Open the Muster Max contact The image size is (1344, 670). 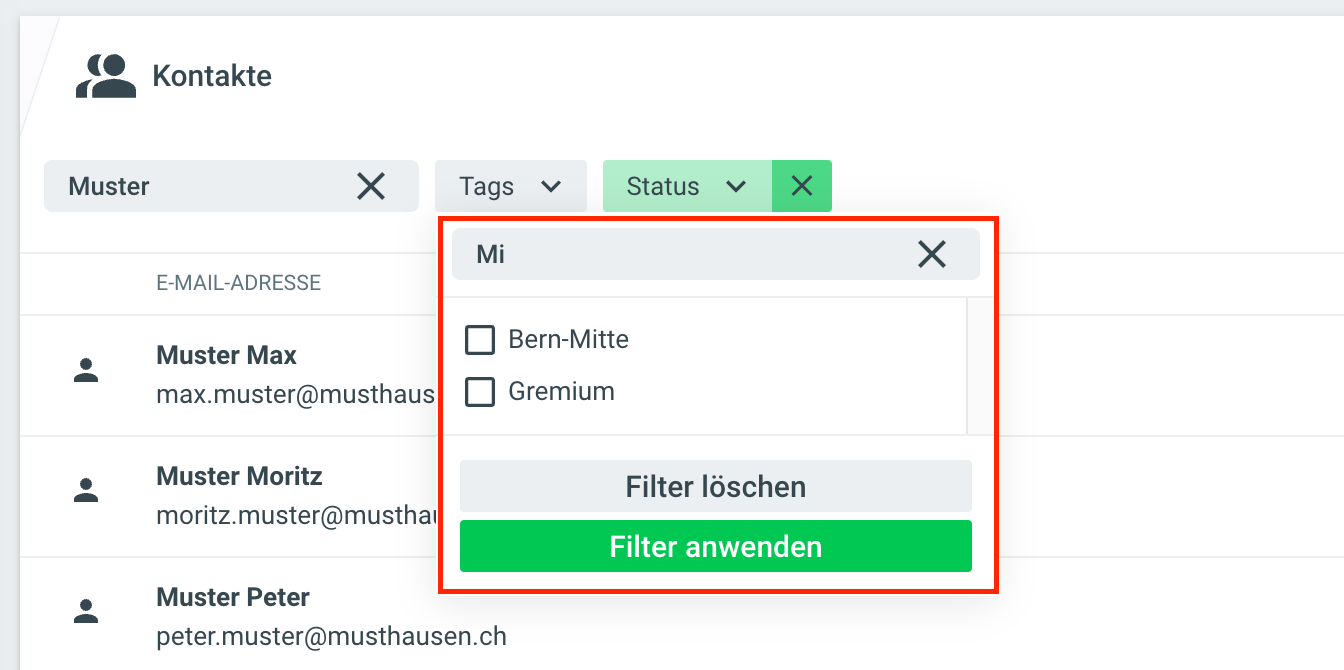click(x=226, y=355)
